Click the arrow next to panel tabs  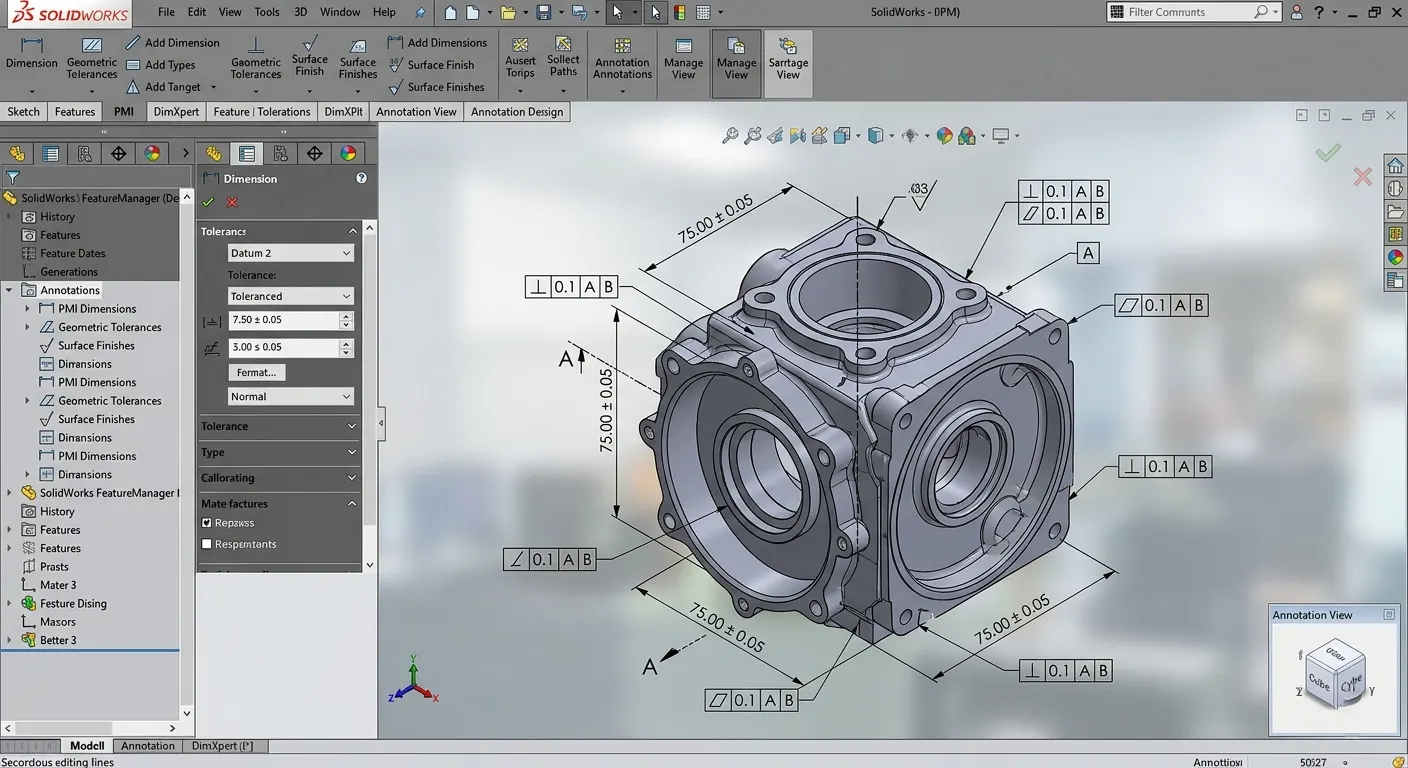pyautogui.click(x=185, y=153)
